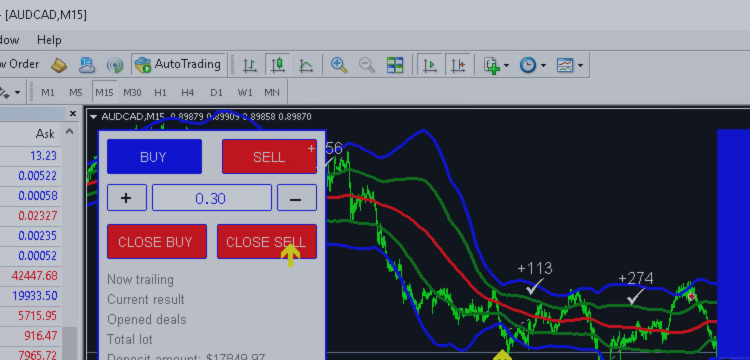Select the M30 timeframe
Image resolution: width=750 pixels, height=360 pixels.
[132, 92]
